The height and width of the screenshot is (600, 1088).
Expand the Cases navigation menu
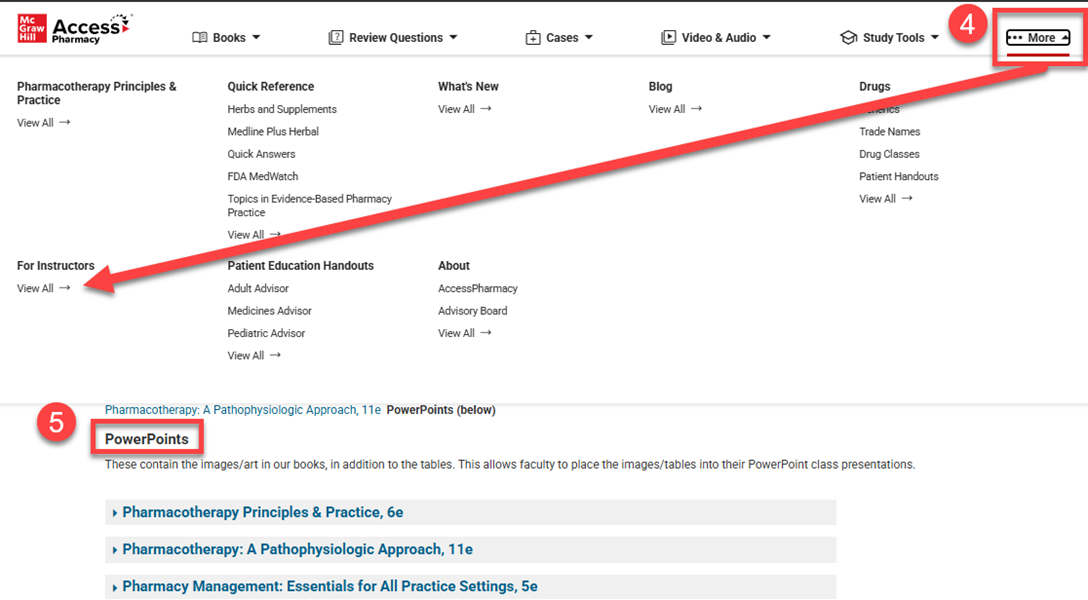561,38
